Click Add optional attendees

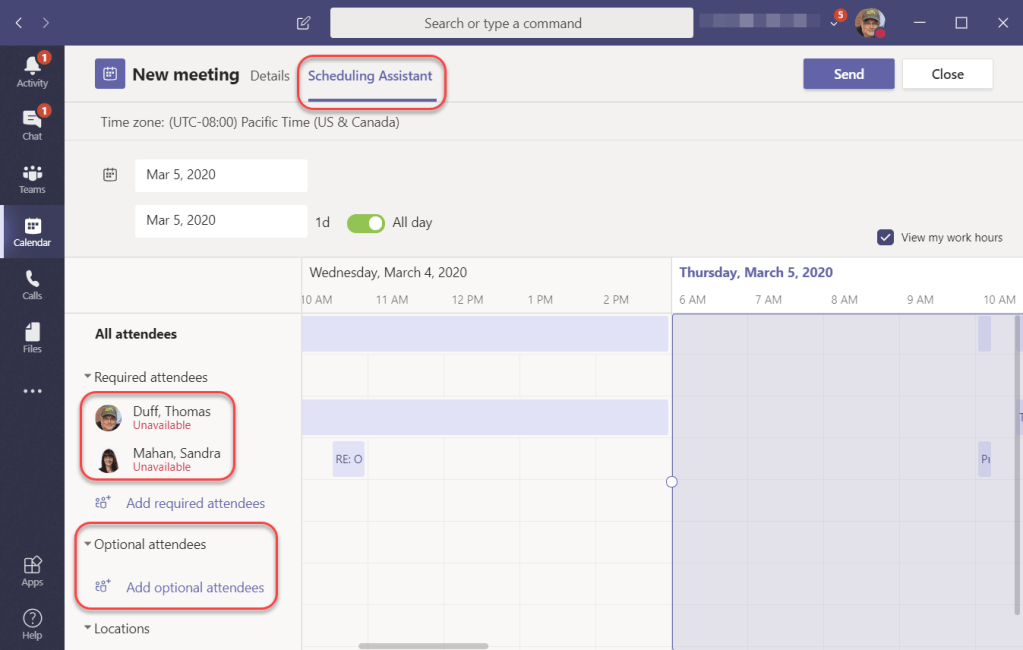tap(195, 587)
